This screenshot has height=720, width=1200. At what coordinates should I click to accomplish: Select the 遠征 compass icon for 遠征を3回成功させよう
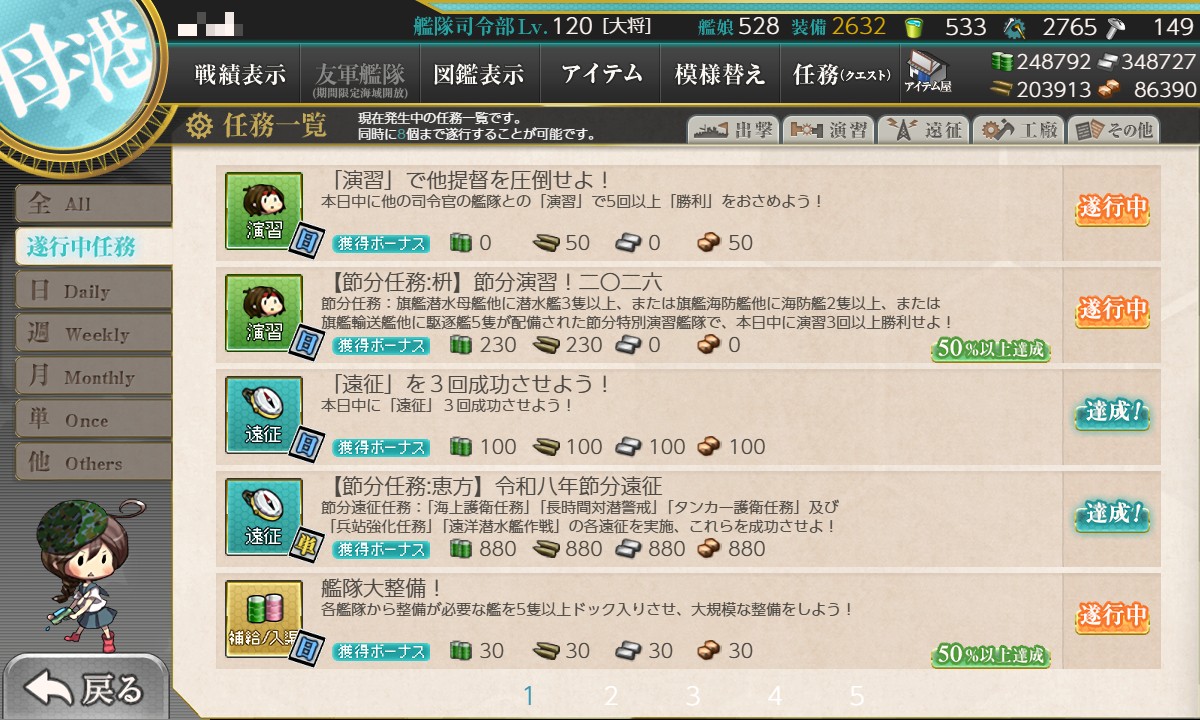pos(264,412)
